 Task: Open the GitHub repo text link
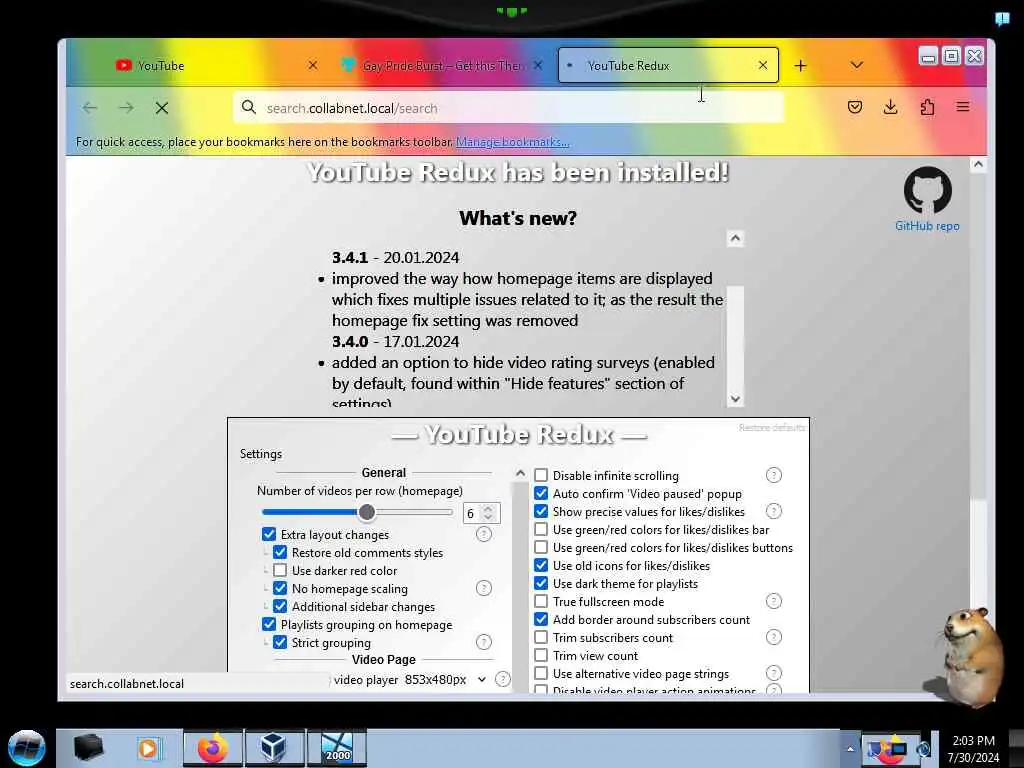click(927, 226)
